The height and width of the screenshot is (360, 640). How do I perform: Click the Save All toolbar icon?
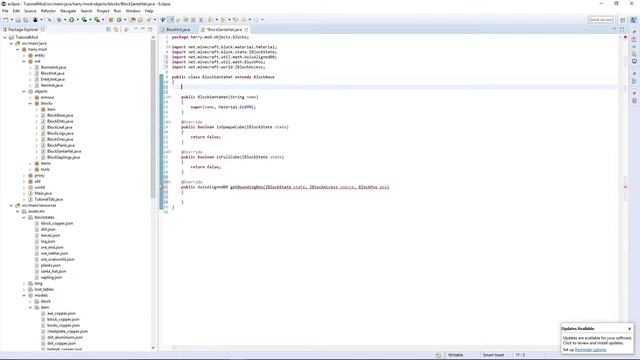coord(26,20)
